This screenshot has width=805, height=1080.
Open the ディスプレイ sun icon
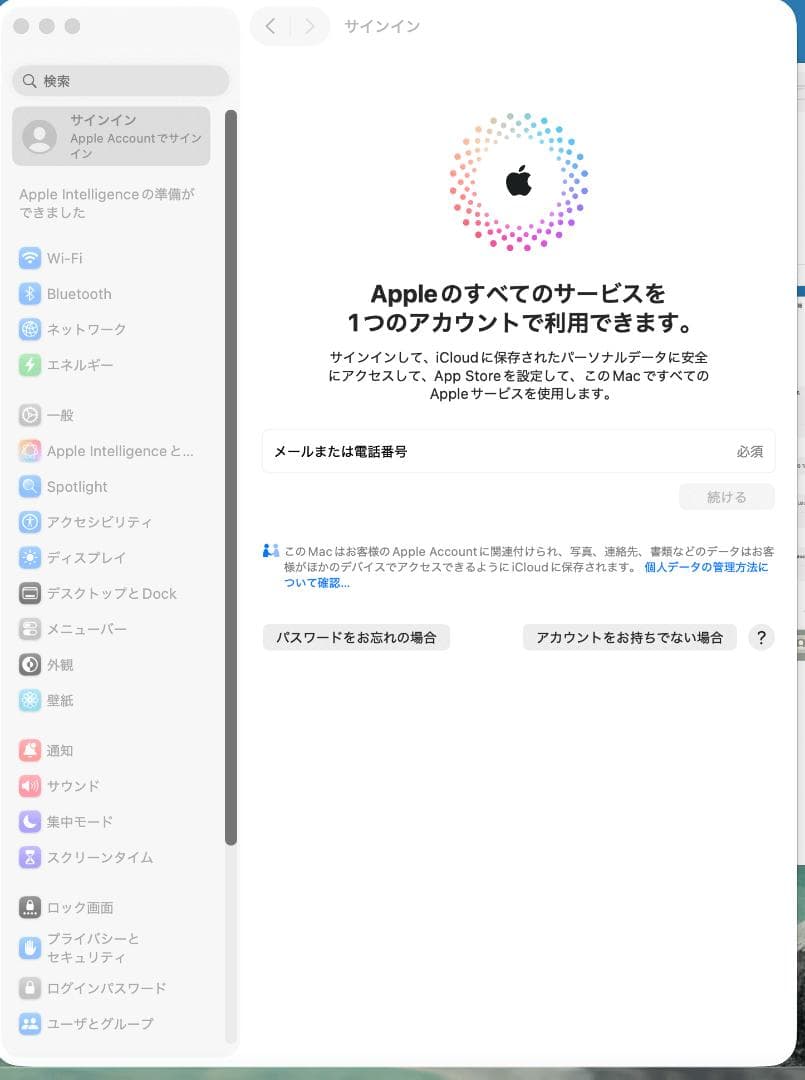pos(30,558)
